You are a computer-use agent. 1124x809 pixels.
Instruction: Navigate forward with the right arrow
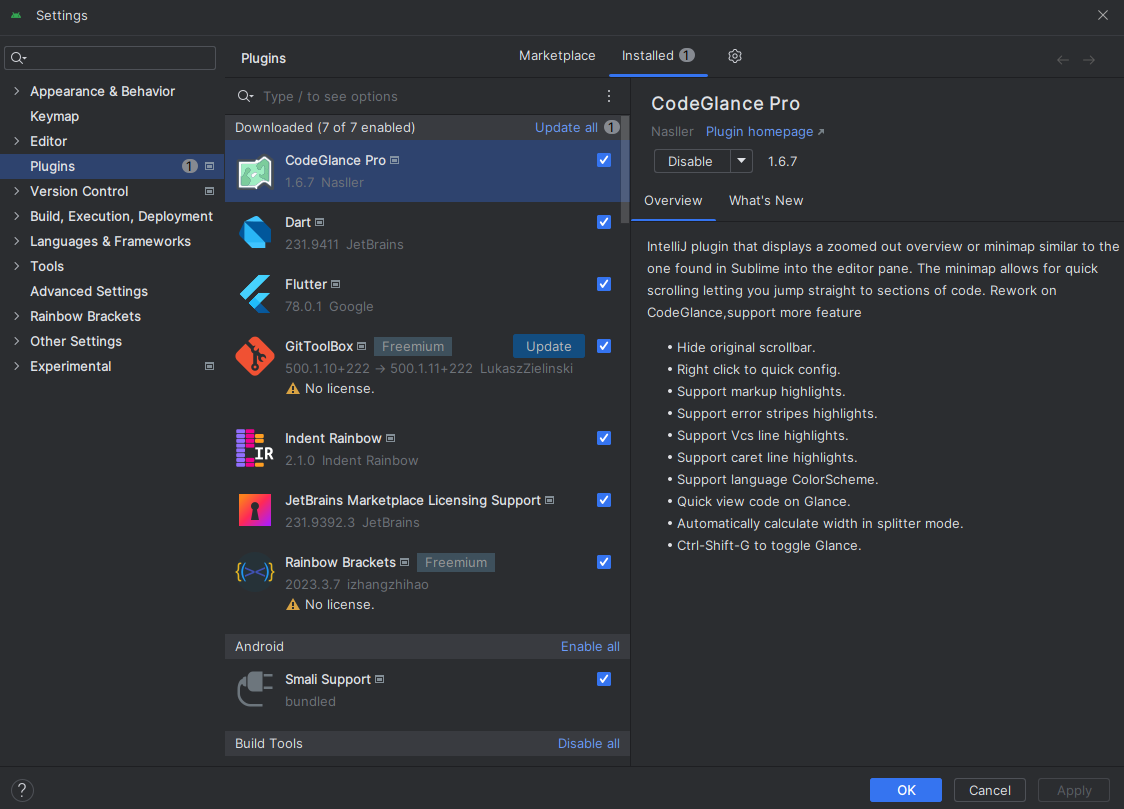tap(1089, 60)
